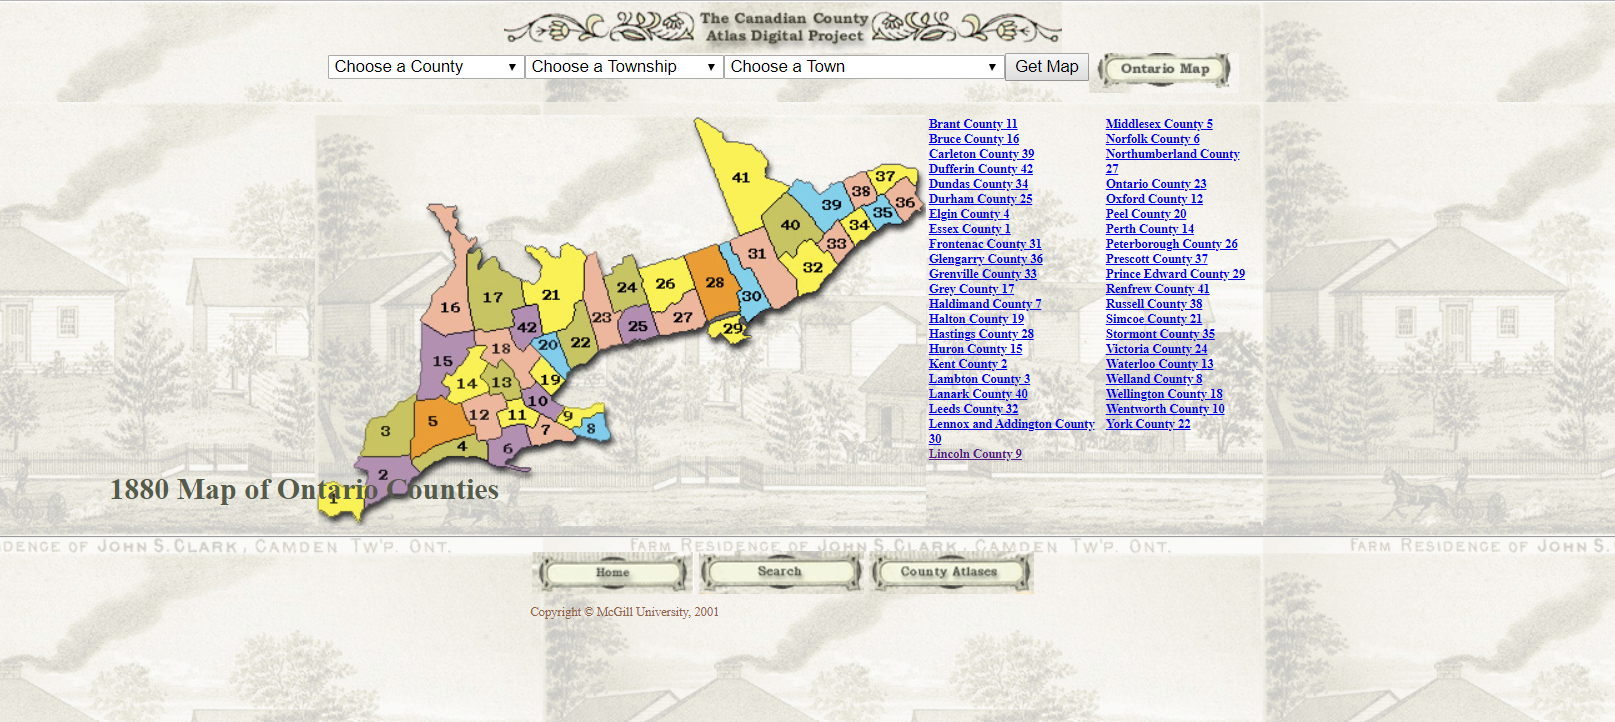Click the Get Map button
This screenshot has height=722, width=1615.
click(1047, 67)
